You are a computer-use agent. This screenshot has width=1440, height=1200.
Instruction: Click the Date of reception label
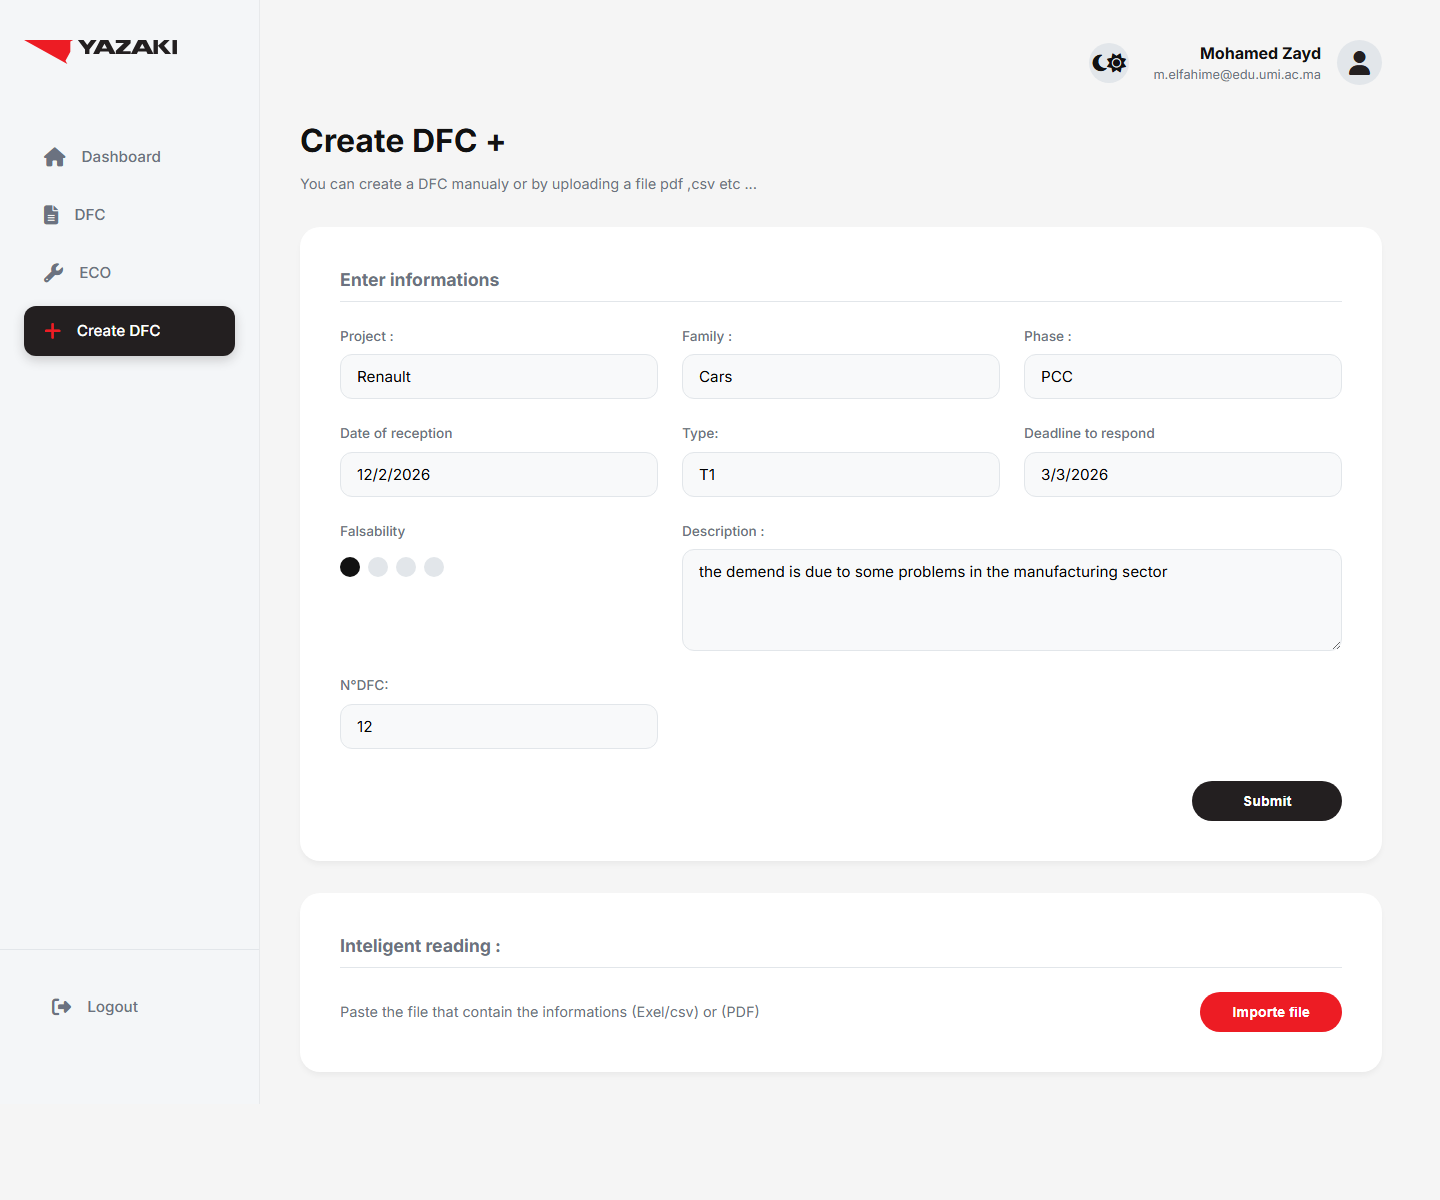(x=396, y=433)
